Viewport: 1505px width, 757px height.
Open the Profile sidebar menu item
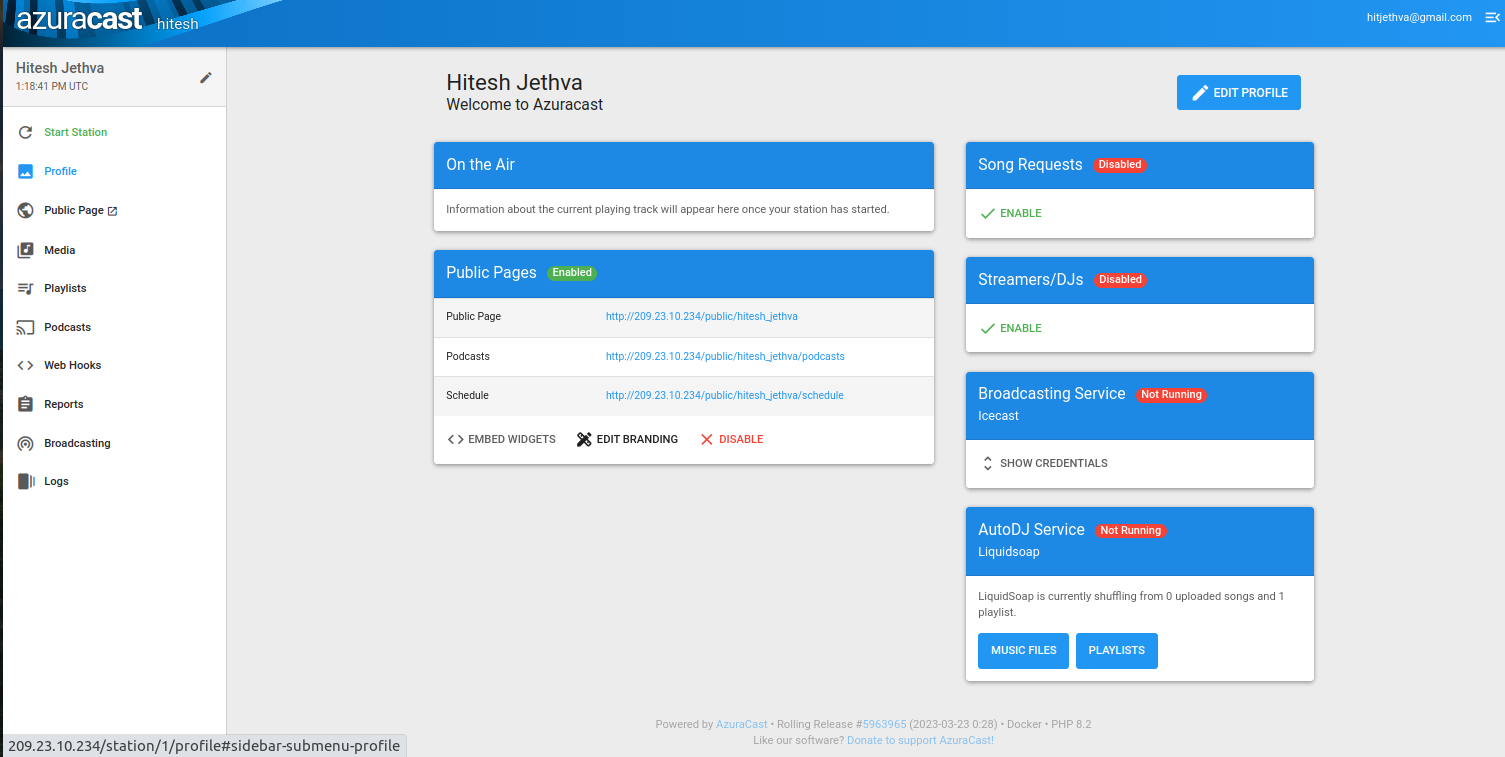(x=60, y=171)
